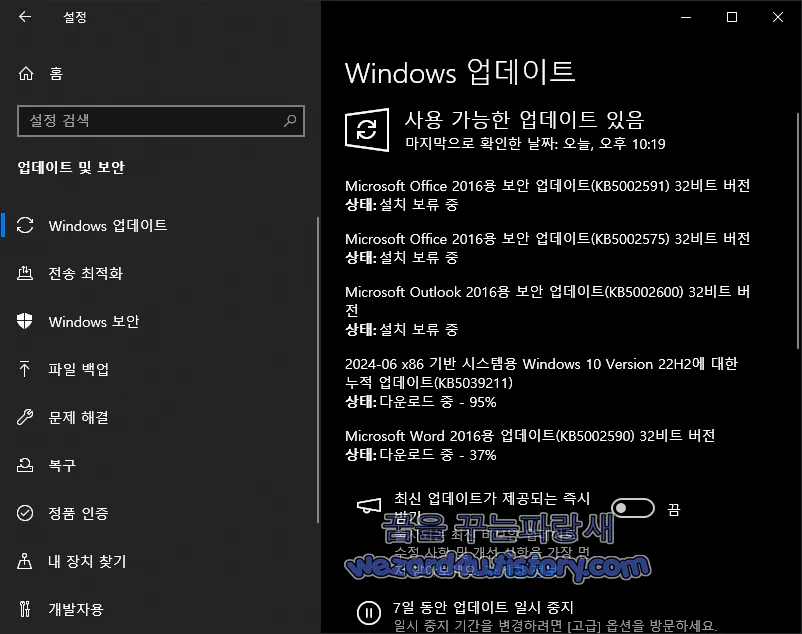Click the back arrow icon
The width and height of the screenshot is (802, 634).
tap(25, 17)
